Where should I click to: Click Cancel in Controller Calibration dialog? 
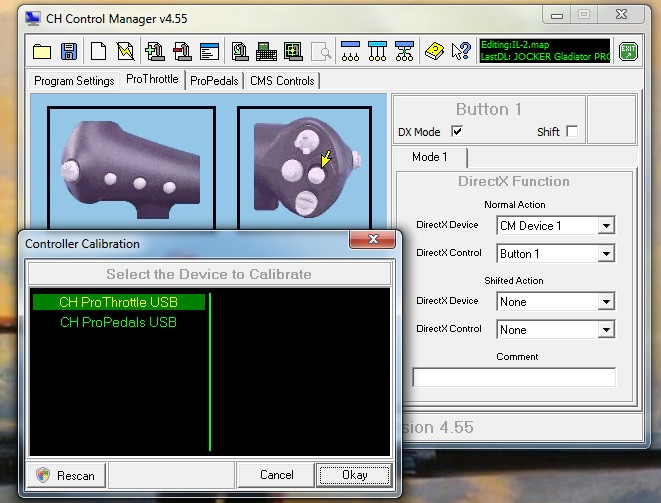(x=277, y=475)
